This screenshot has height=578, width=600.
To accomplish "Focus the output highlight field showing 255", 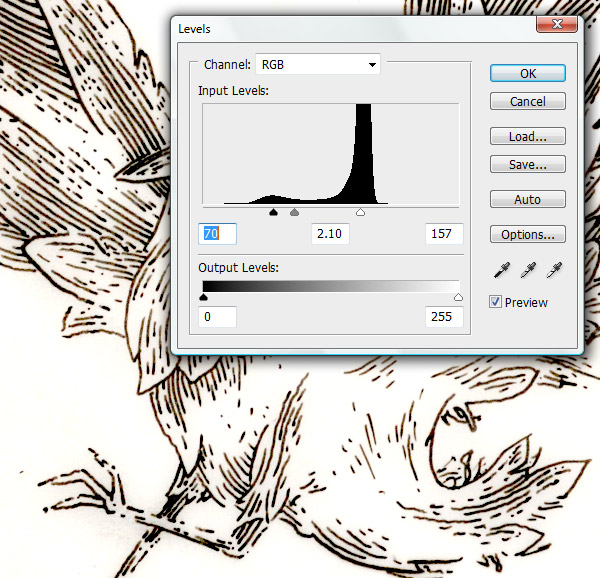I will click(x=444, y=316).
